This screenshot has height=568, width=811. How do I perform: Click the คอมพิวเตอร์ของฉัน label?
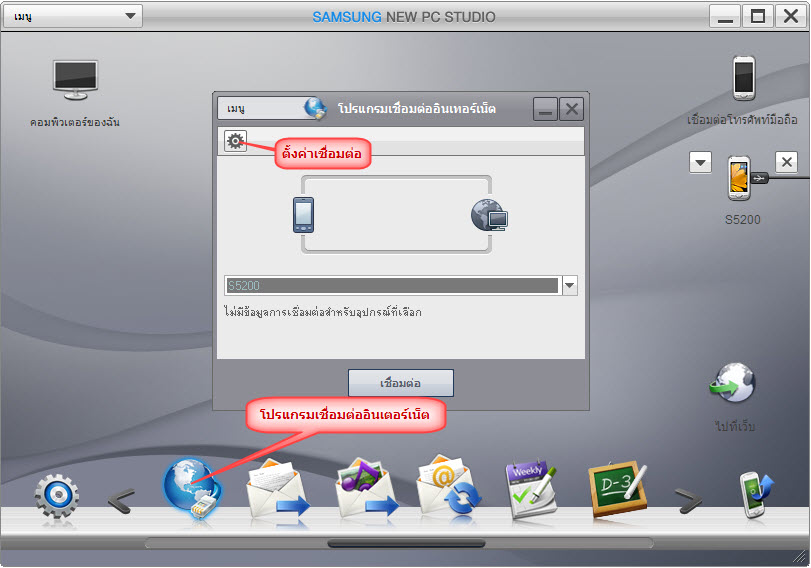click(x=75, y=122)
